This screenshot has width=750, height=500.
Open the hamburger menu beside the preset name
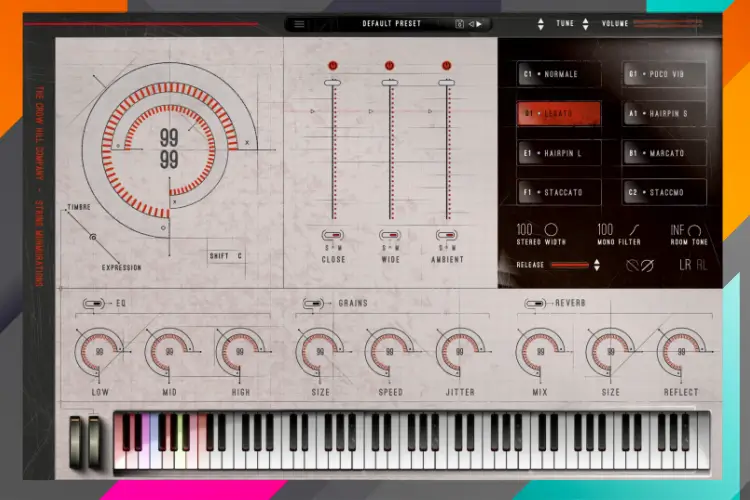point(299,24)
